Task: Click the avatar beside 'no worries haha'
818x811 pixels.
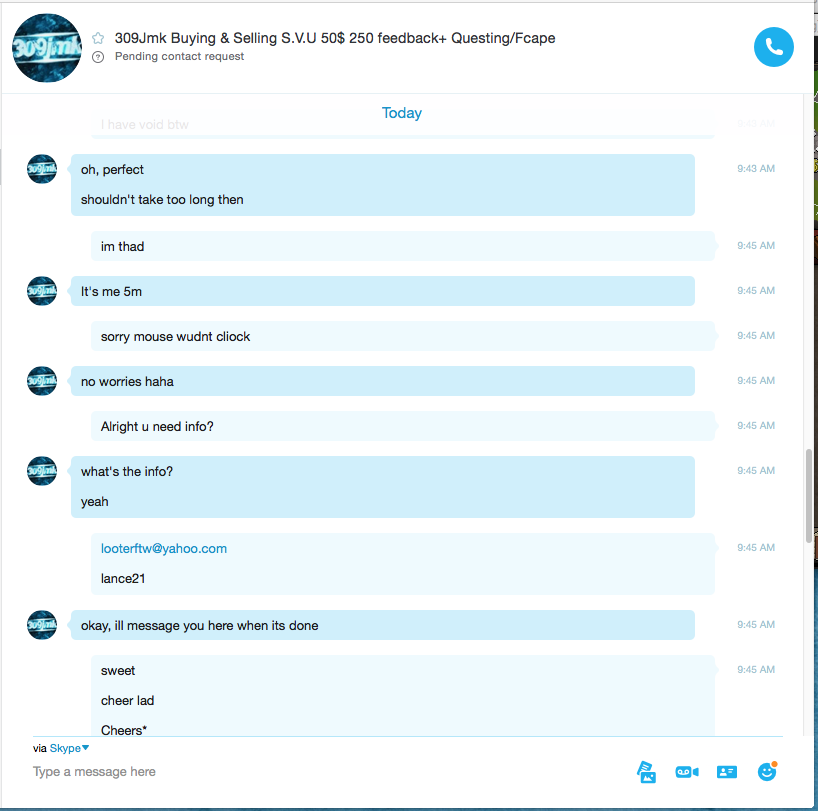Action: click(42, 381)
